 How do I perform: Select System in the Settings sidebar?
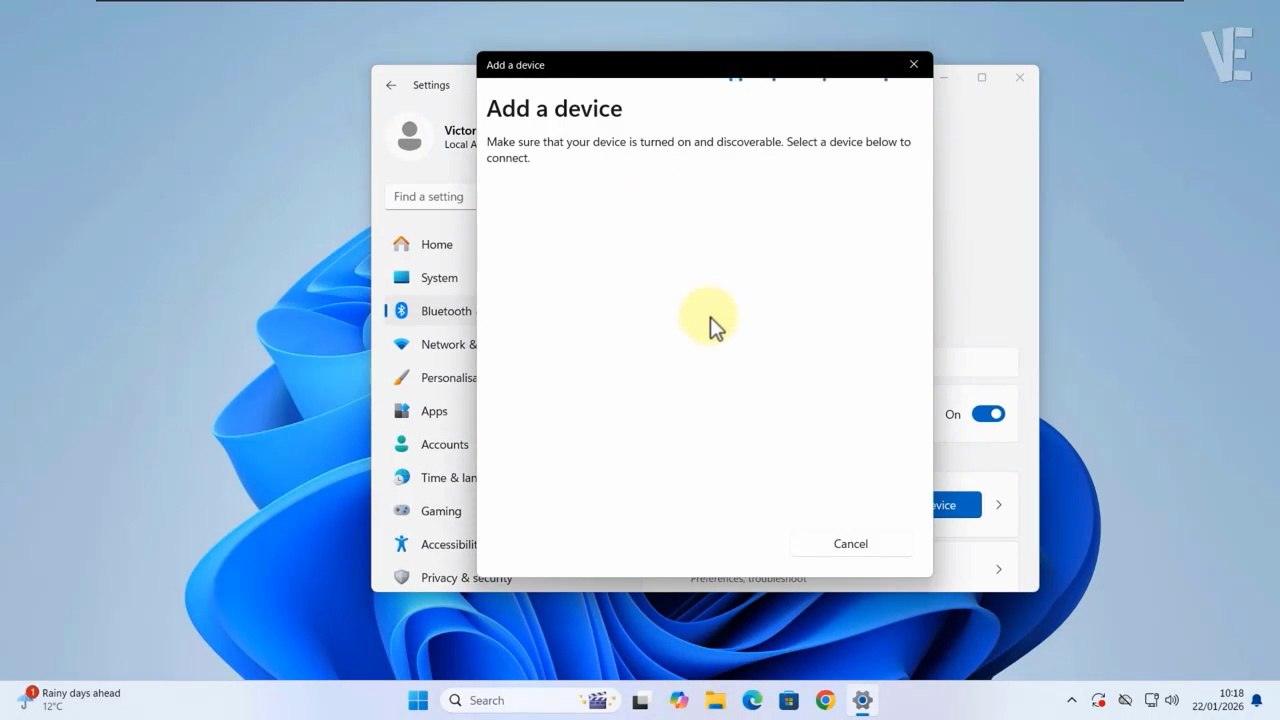439,278
